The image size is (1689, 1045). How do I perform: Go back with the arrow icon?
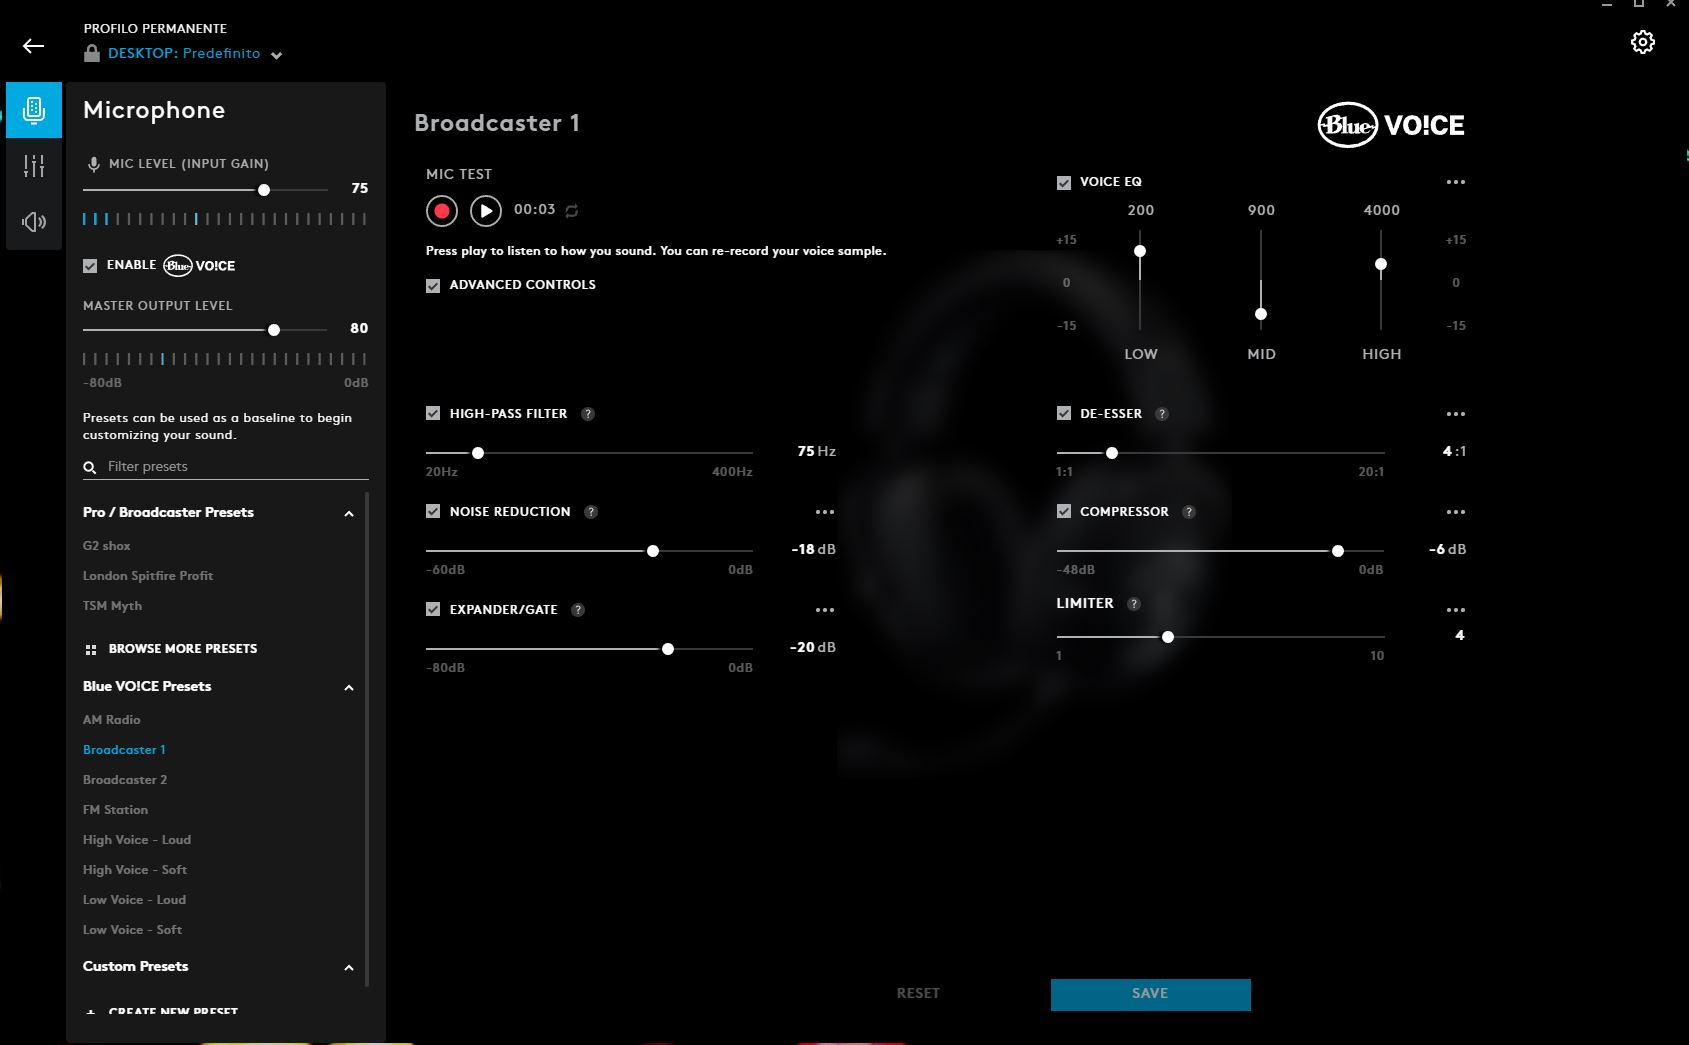[33, 46]
